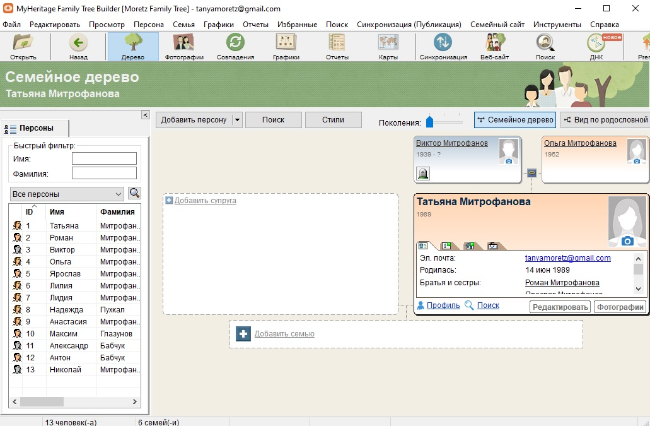Image resolution: width=650 pixels, height=426 pixels.
Task: Click the Стили button
Action: click(333, 120)
